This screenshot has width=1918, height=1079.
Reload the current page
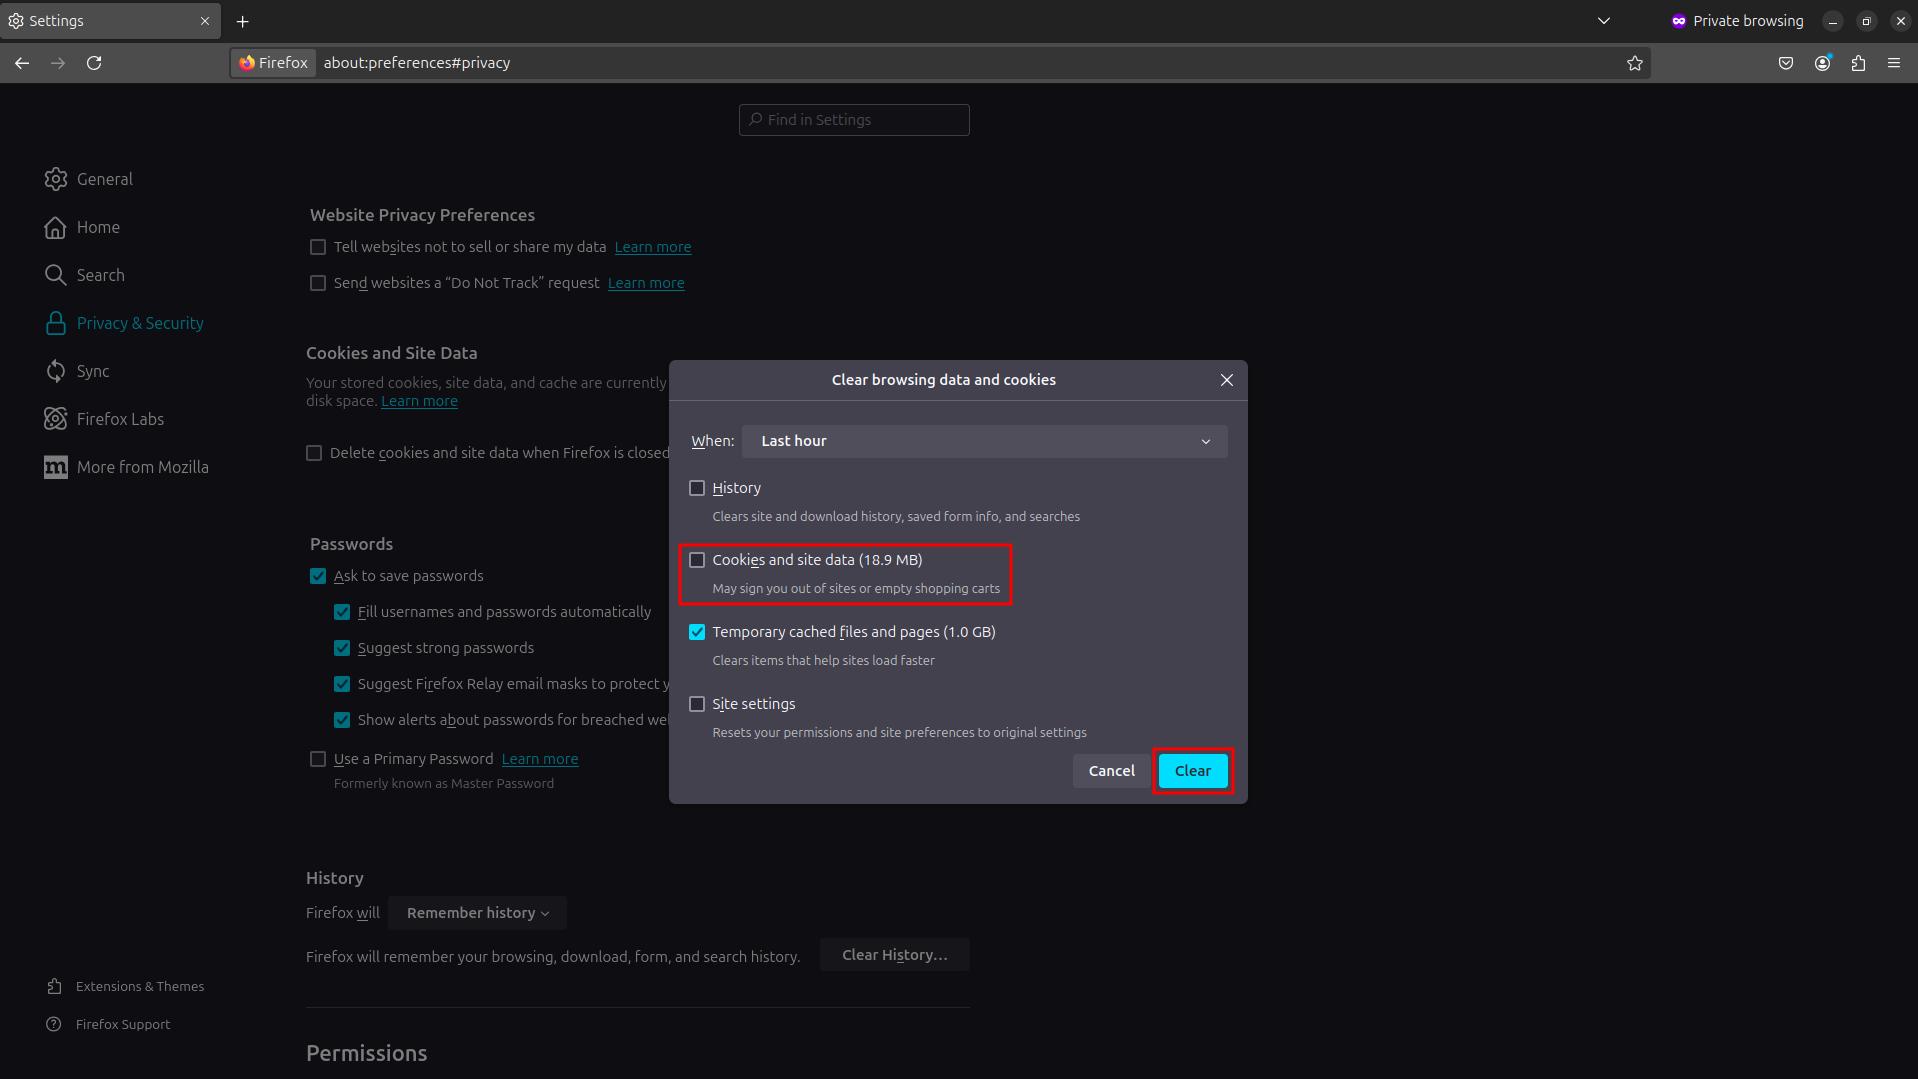94,63
